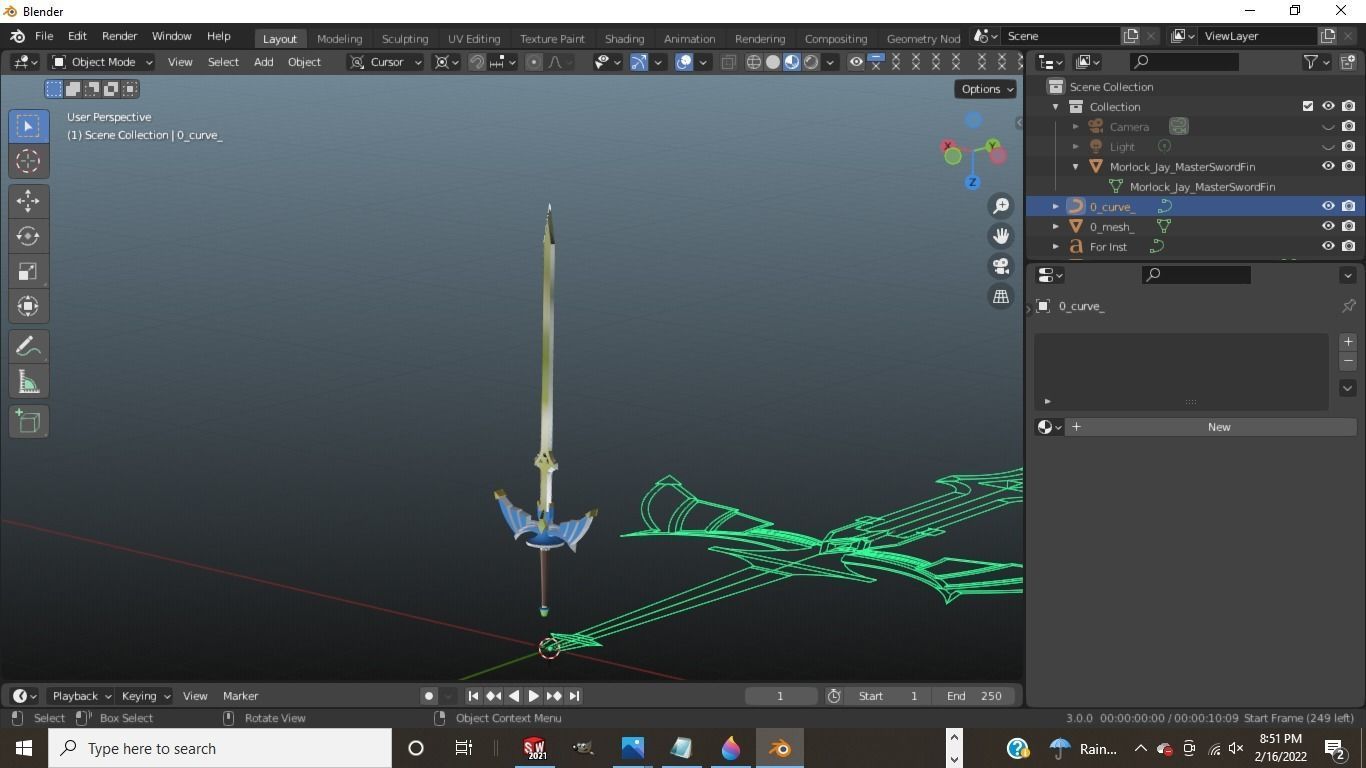The width and height of the screenshot is (1366, 768).
Task: Add a material slot with plus
Action: pos(1348,342)
